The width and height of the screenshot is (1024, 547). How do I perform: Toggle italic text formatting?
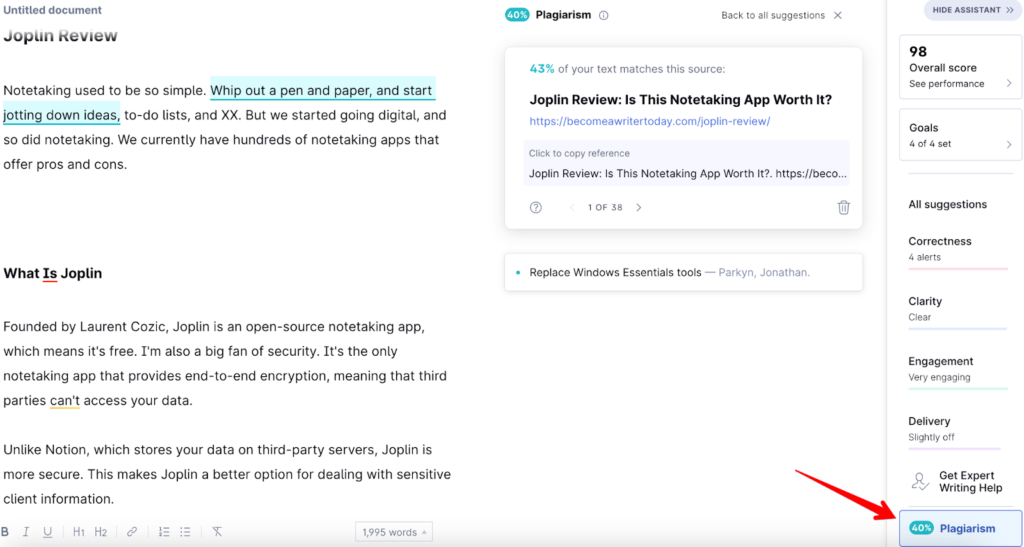click(26, 532)
